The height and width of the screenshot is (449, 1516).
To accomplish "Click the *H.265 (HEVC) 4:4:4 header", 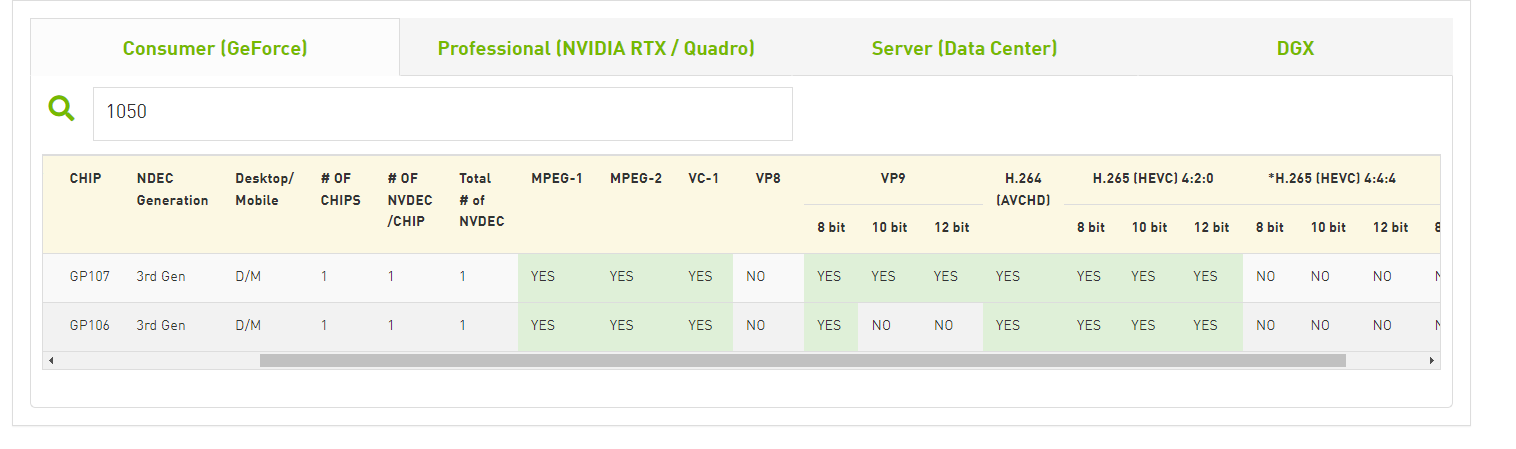I will coord(1331,179).
